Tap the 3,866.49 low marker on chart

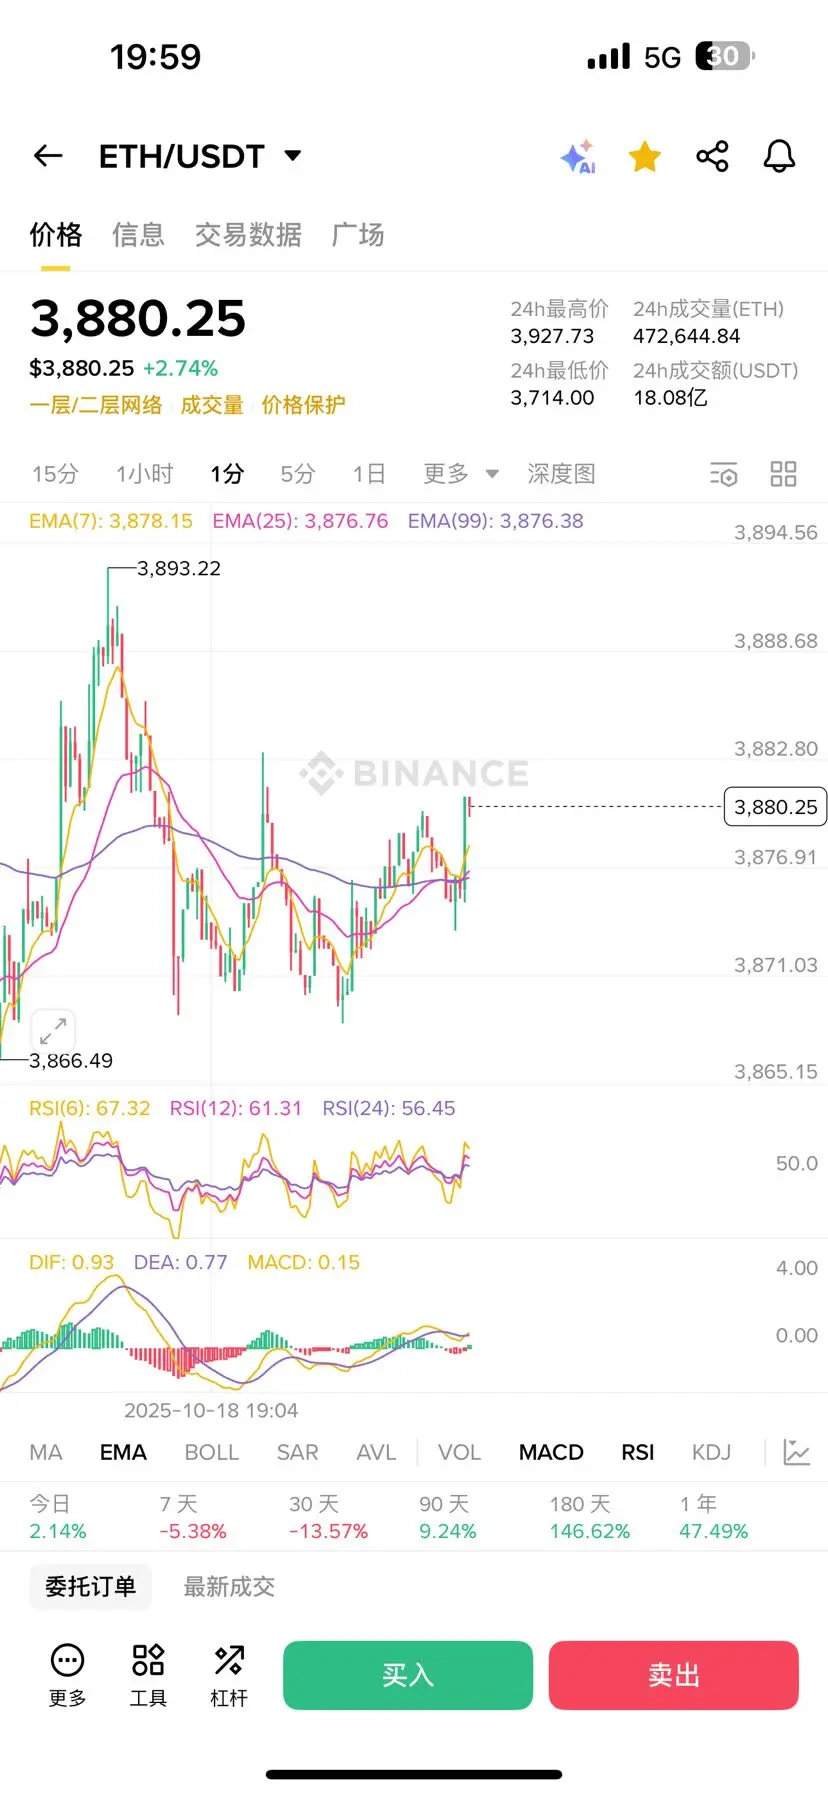[x=70, y=1060]
